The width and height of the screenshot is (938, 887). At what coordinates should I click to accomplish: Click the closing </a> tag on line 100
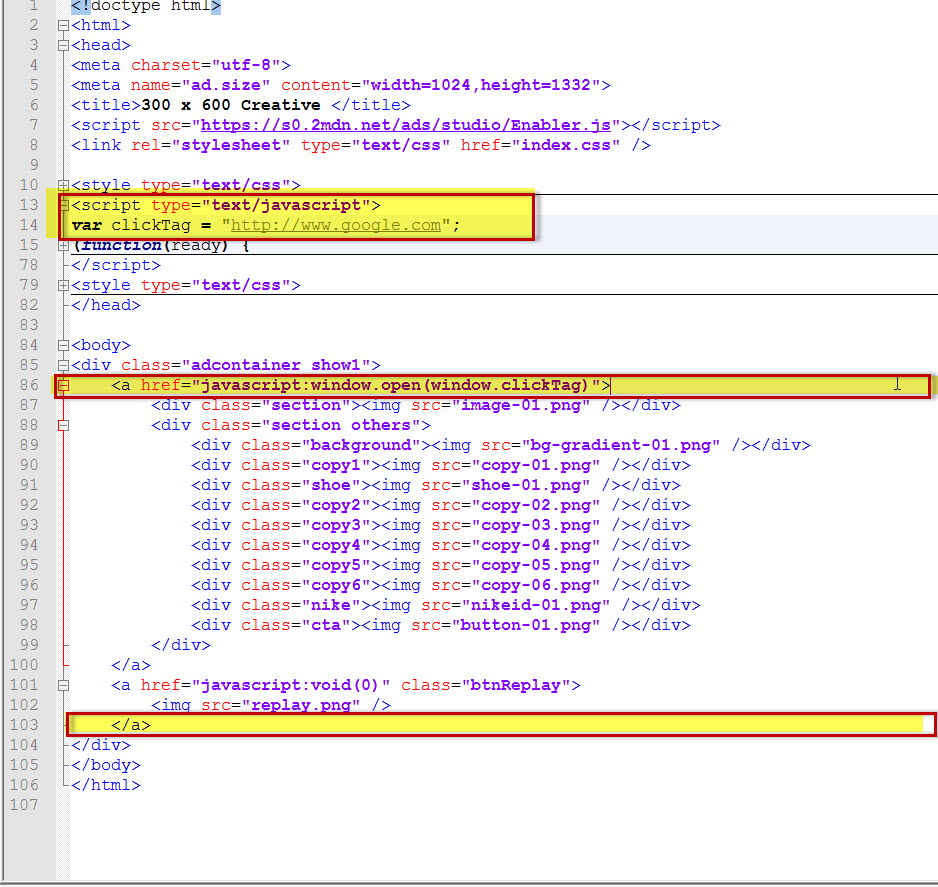131,665
